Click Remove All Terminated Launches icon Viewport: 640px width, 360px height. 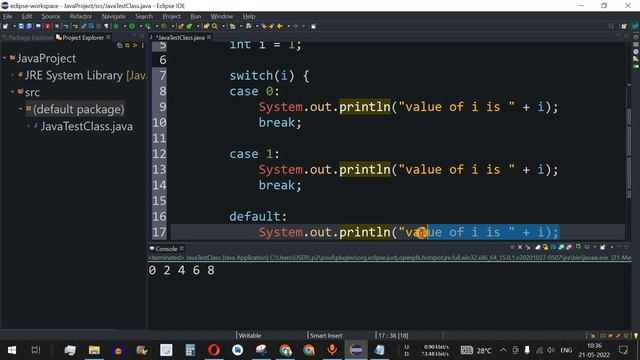pos(528,247)
